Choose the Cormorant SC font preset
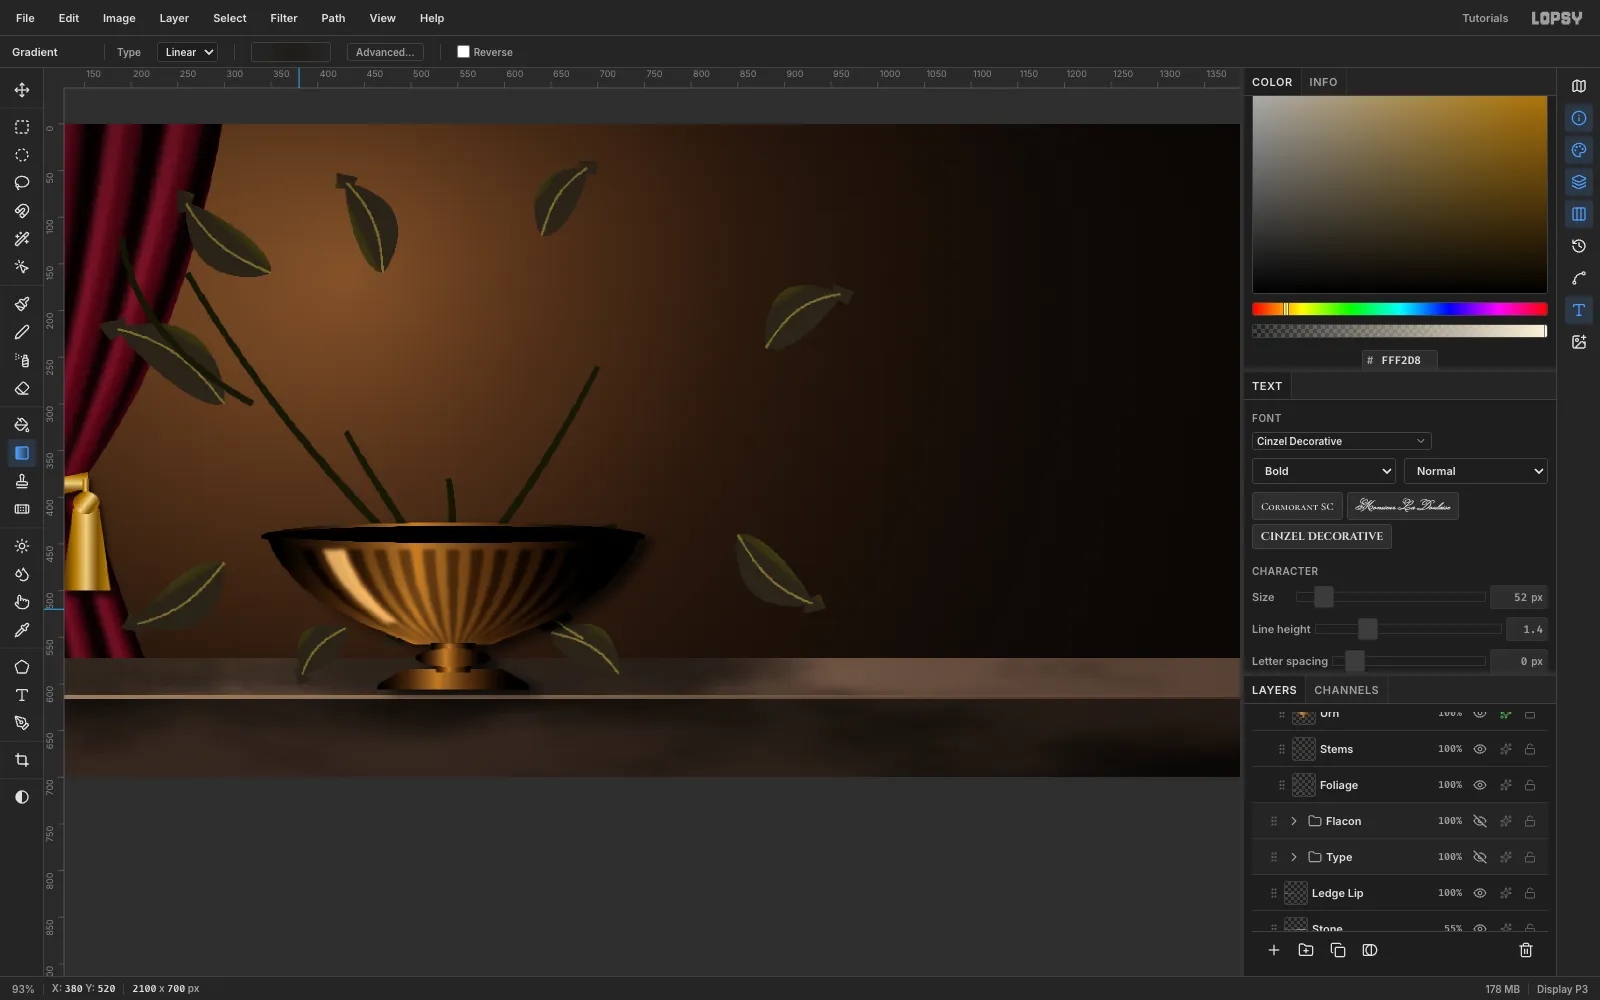 (1297, 506)
